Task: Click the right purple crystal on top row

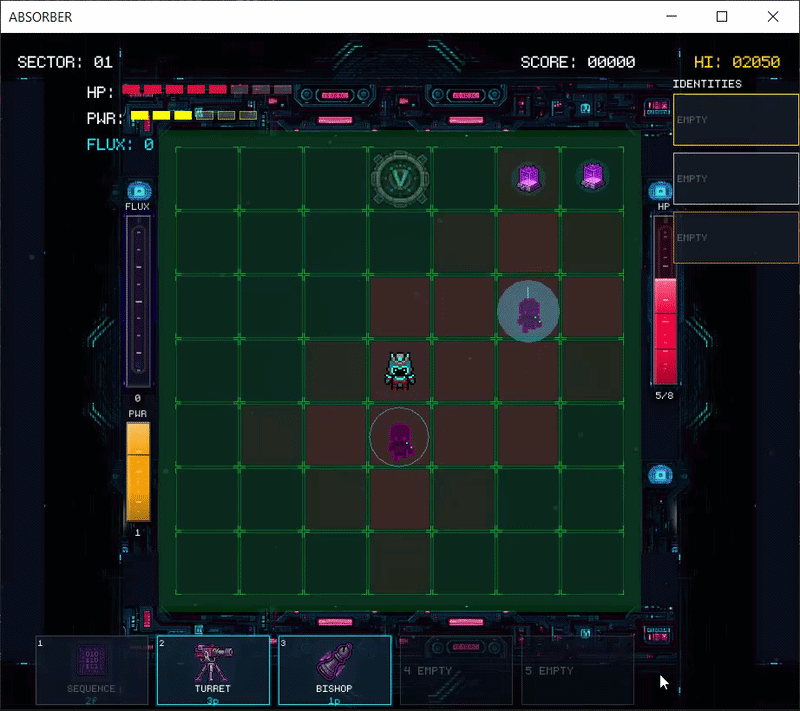Action: click(593, 176)
